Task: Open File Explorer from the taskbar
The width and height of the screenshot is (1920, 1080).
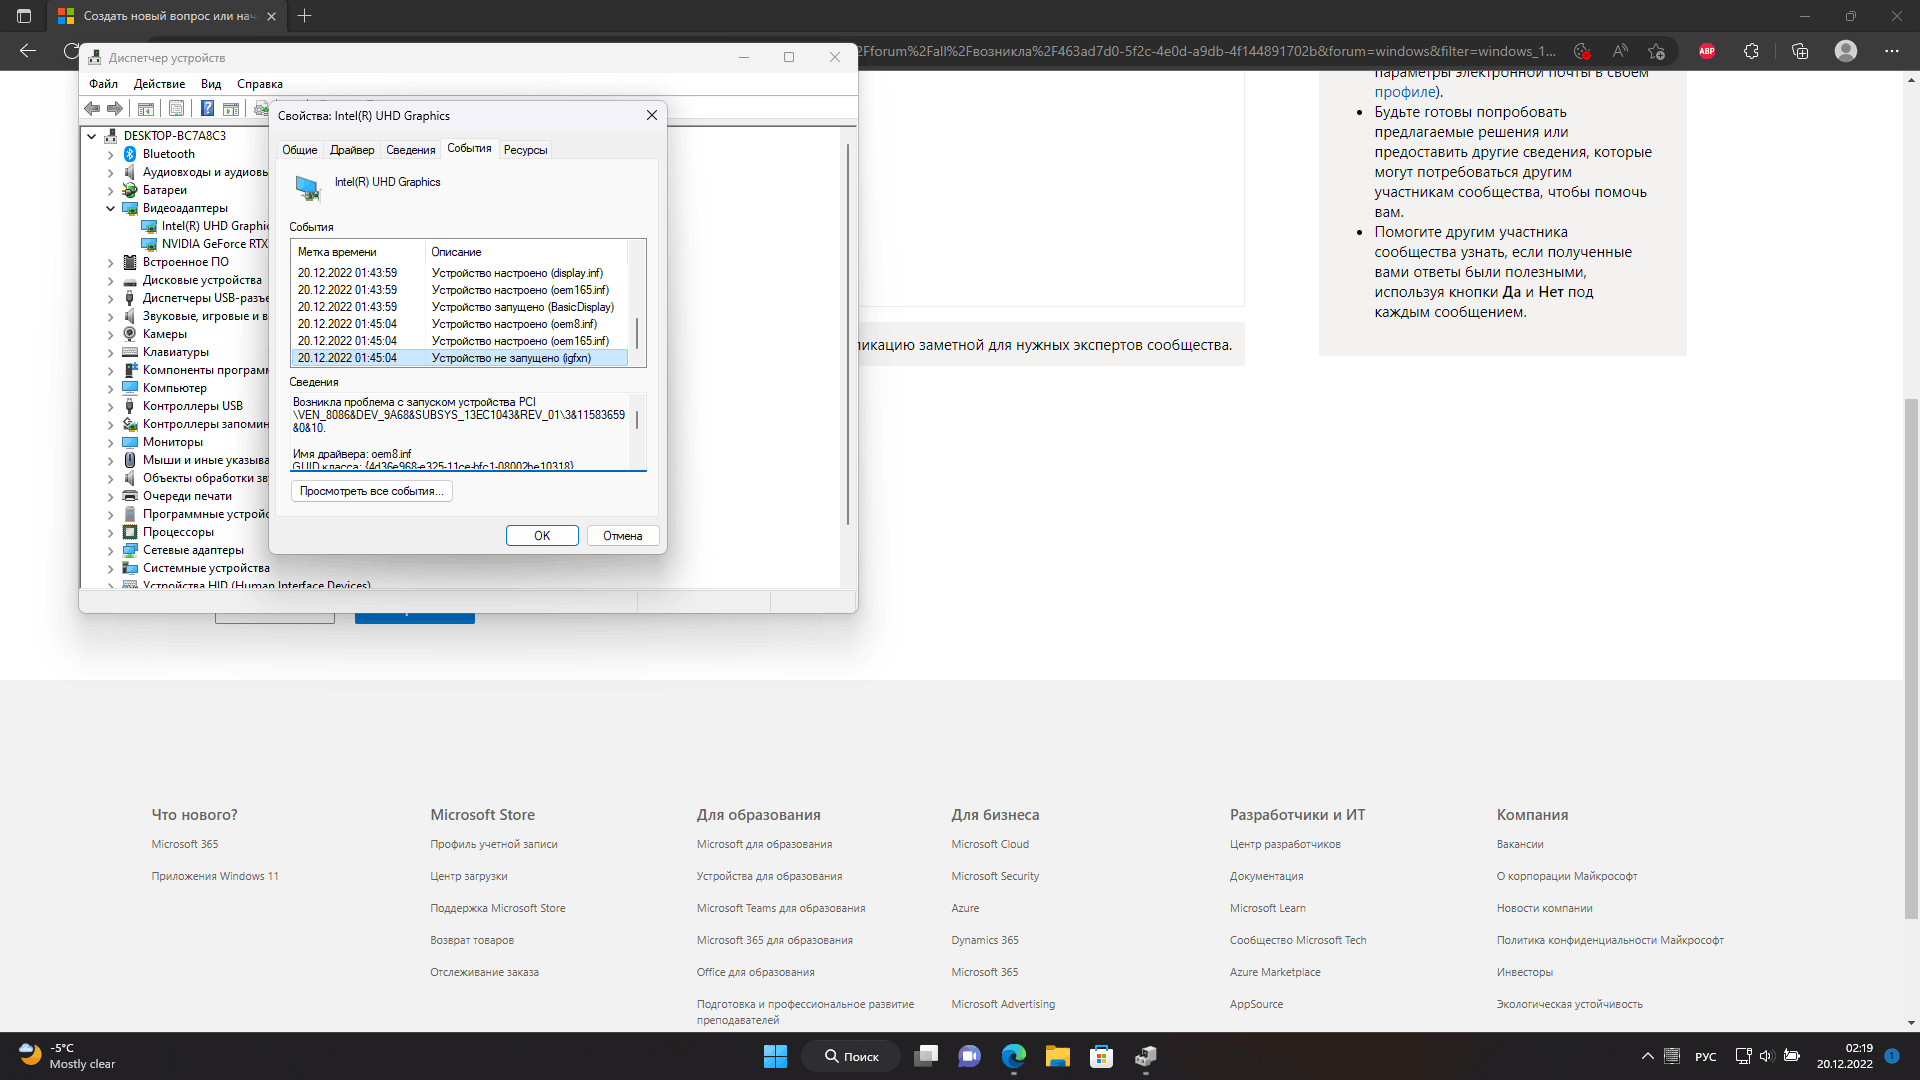Action: click(1058, 1056)
